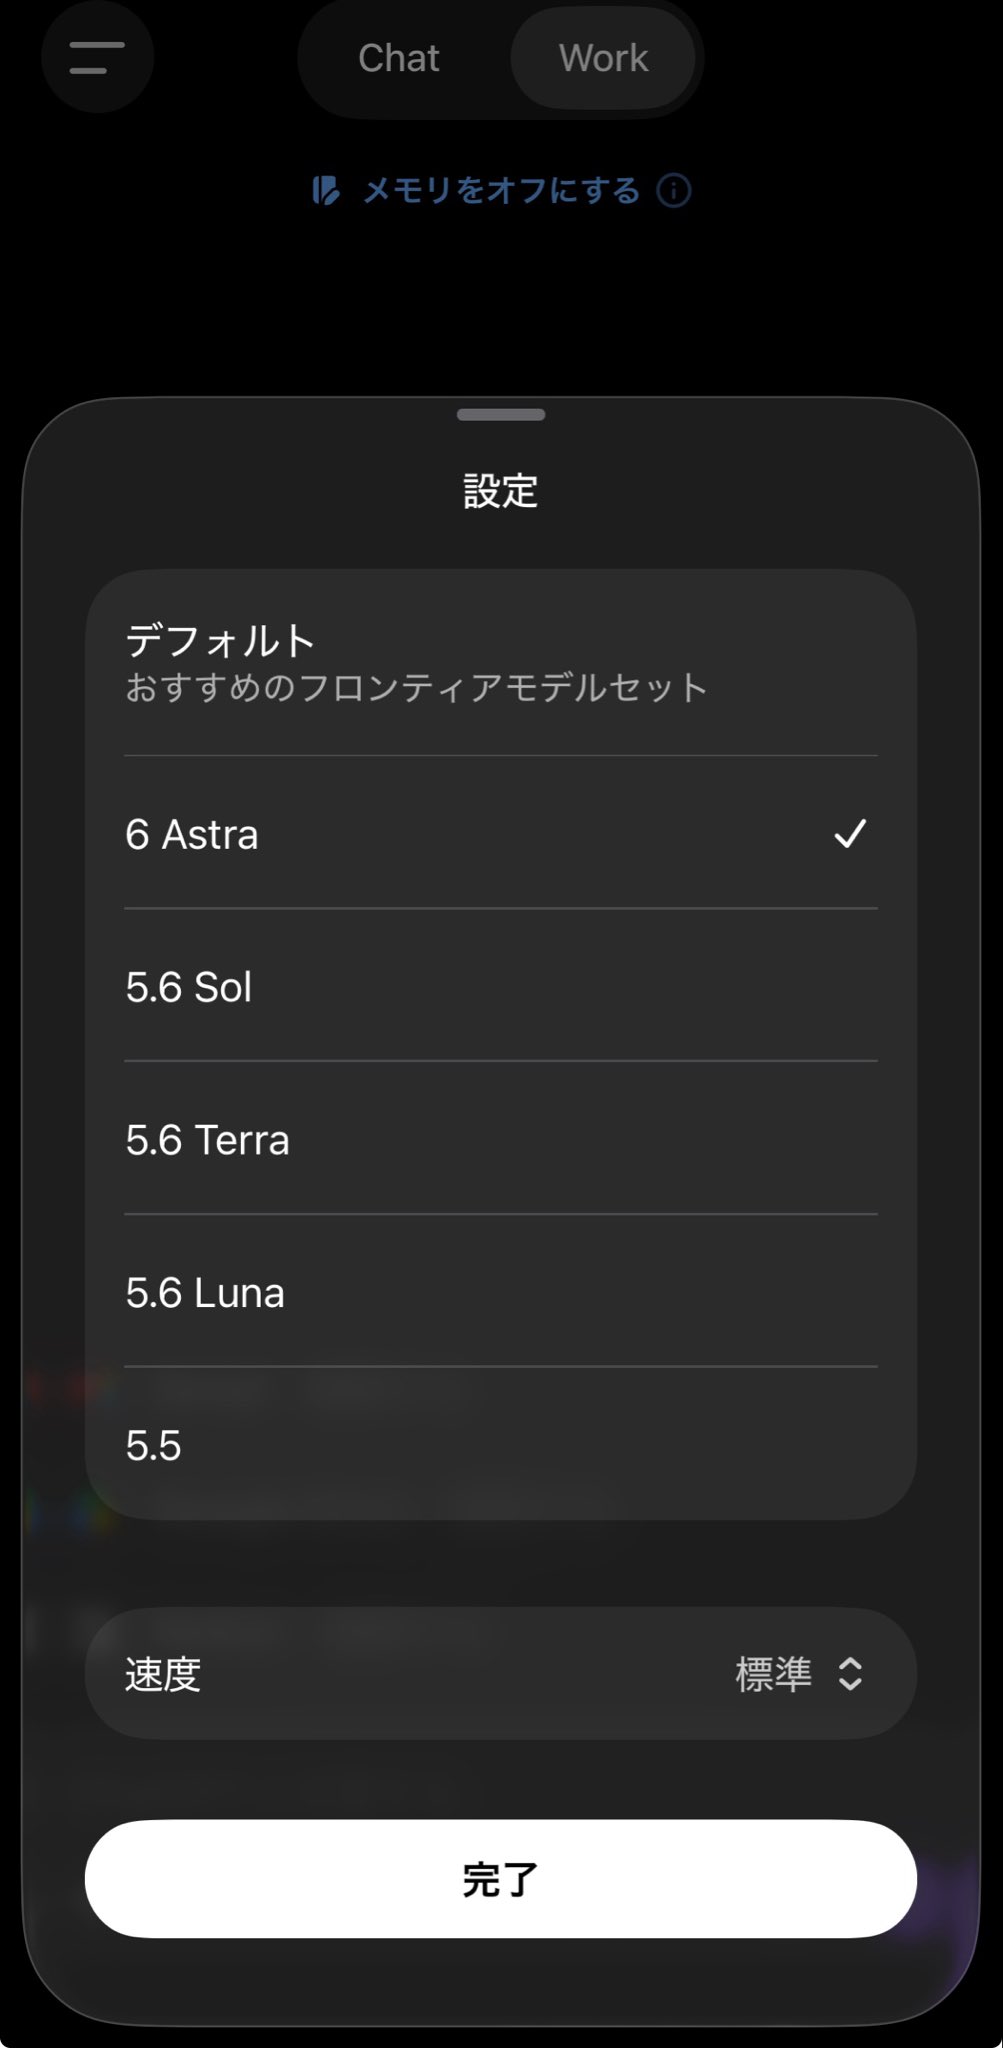Expand the 標準 speed value selector
This screenshot has width=1003, height=2048.
(798, 1674)
